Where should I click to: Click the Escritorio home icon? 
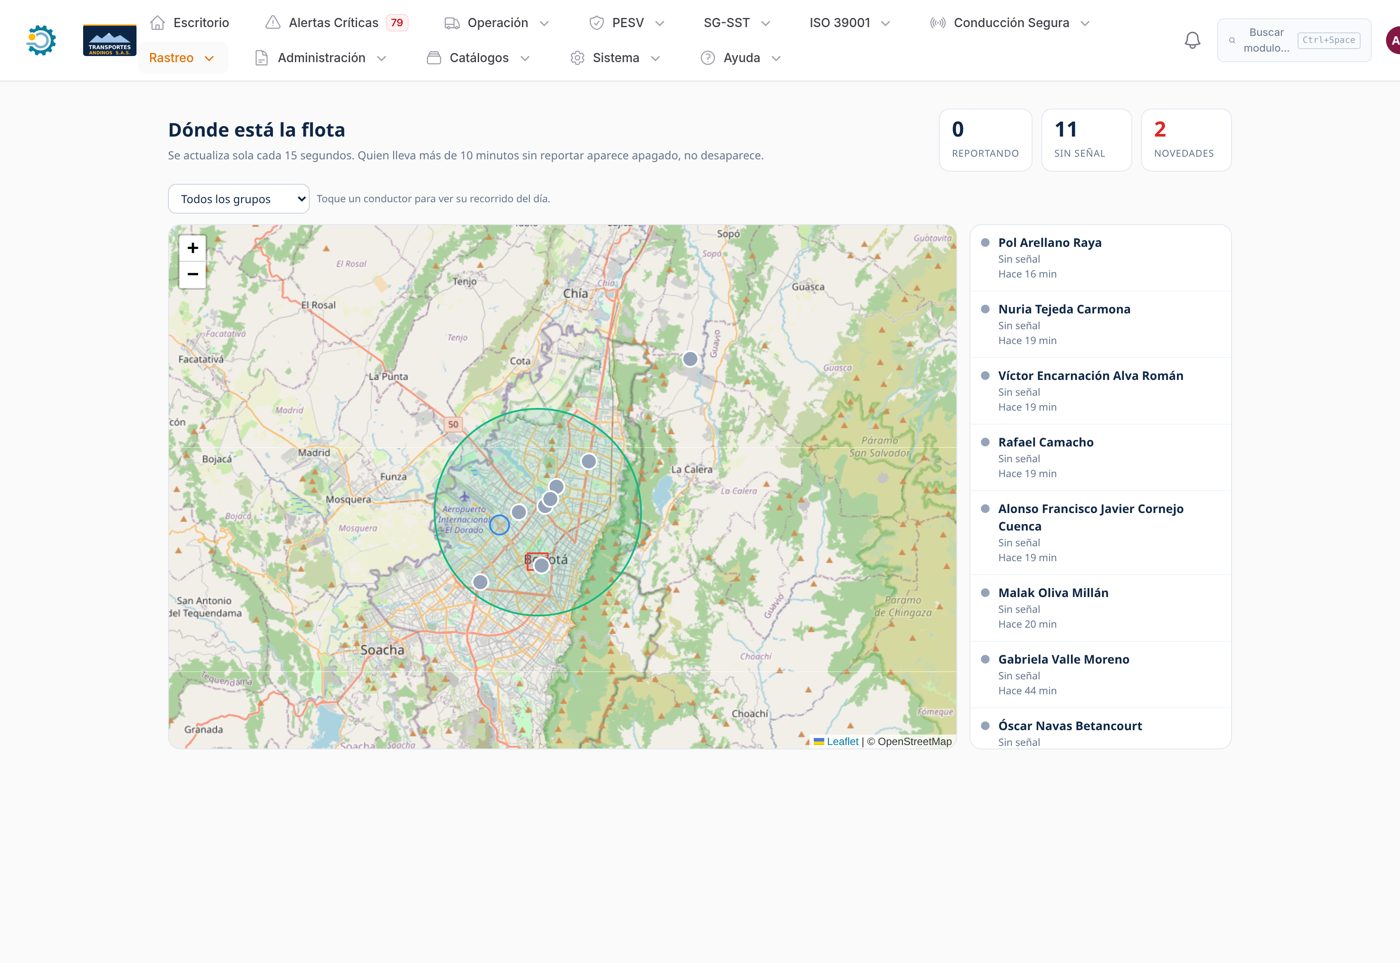click(x=157, y=22)
